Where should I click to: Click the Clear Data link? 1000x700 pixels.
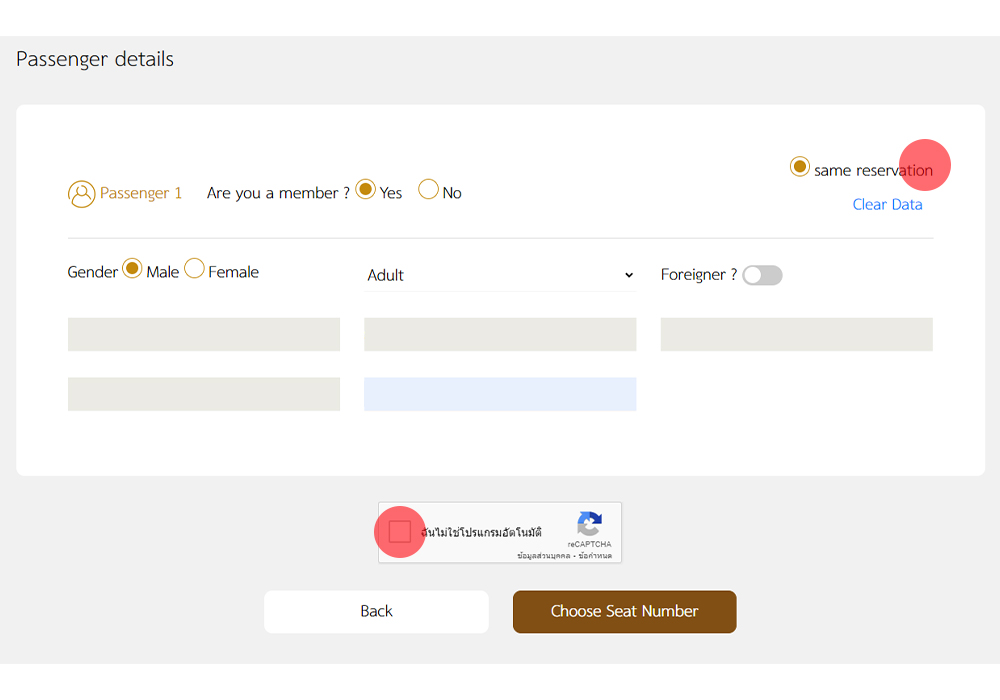tap(887, 204)
